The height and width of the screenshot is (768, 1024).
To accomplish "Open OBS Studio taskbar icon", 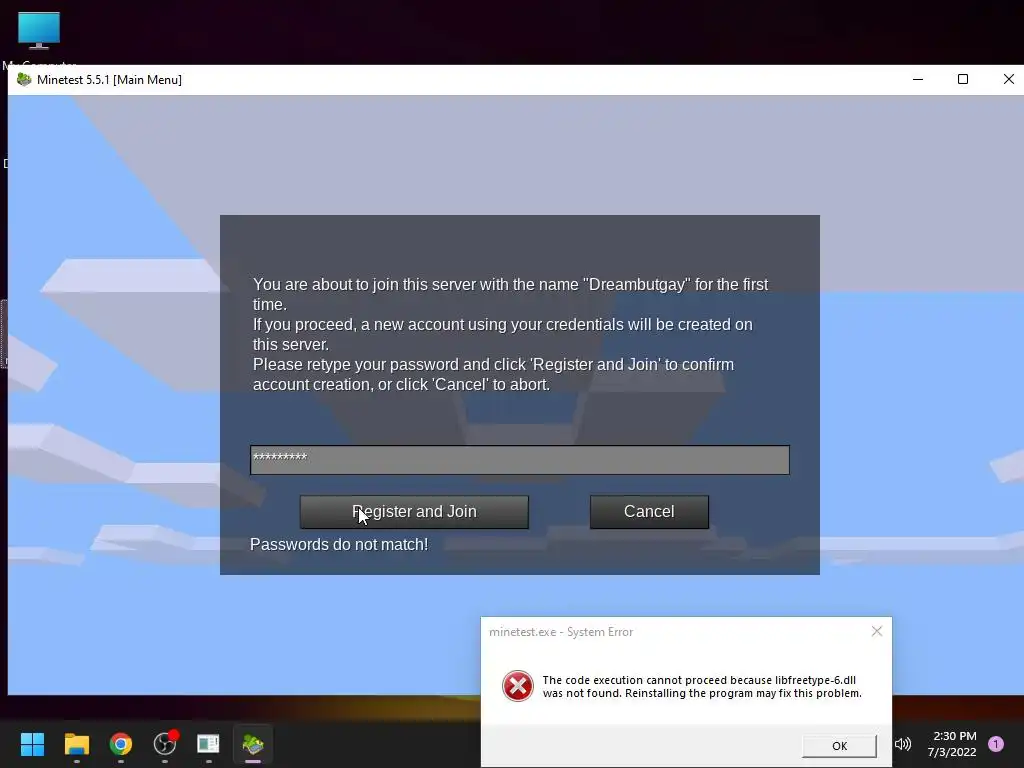I will pos(165,744).
